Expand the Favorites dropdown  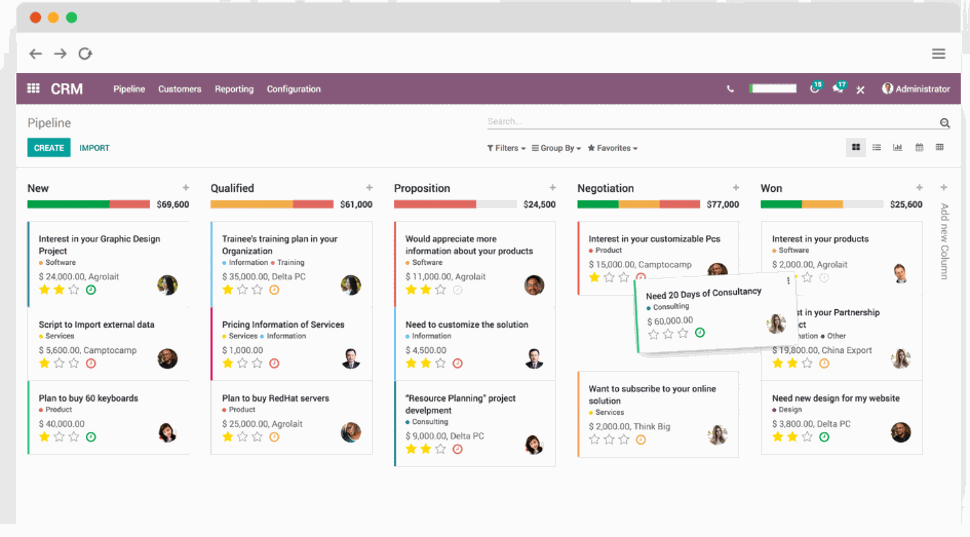tap(612, 148)
